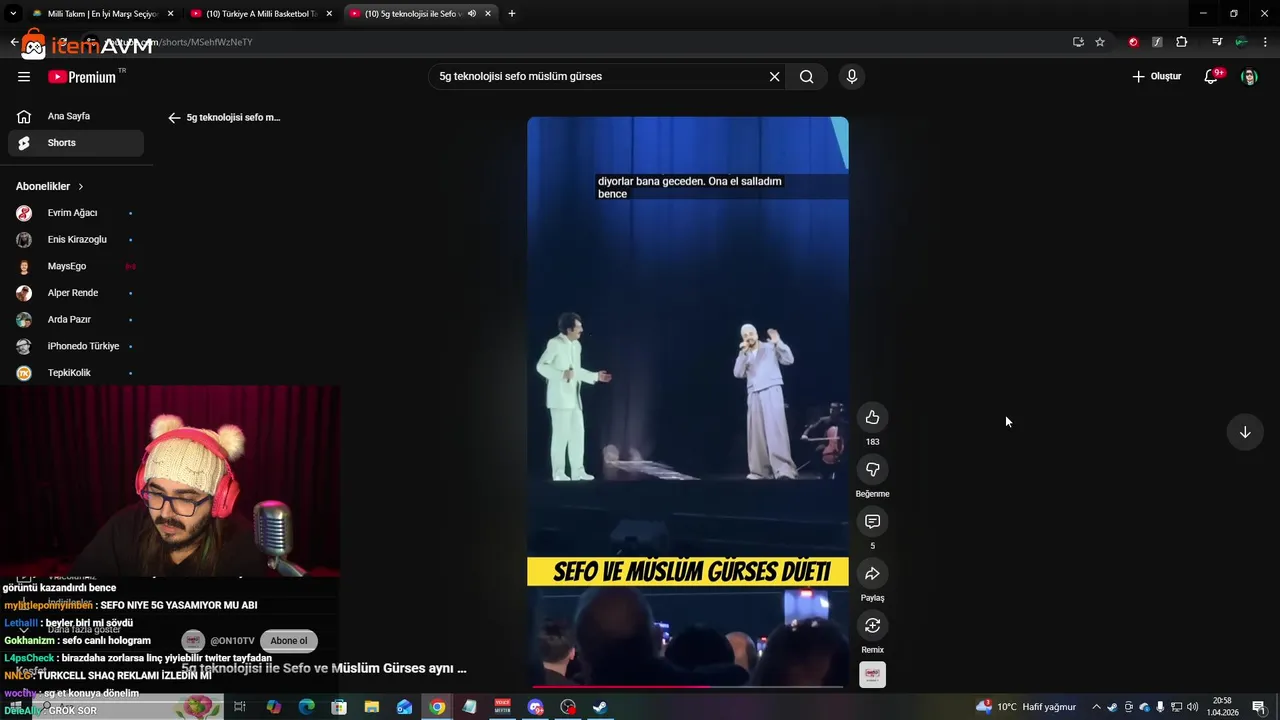The width and height of the screenshot is (1280, 720).
Task: Go back from Shorts search results
Action: click(174, 118)
